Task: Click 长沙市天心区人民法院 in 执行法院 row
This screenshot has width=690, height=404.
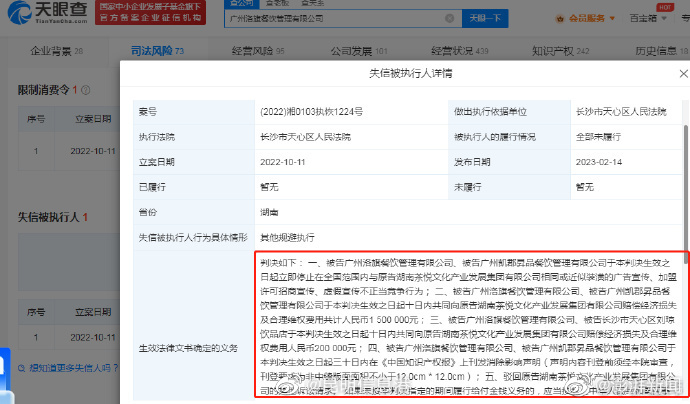Action: point(305,137)
